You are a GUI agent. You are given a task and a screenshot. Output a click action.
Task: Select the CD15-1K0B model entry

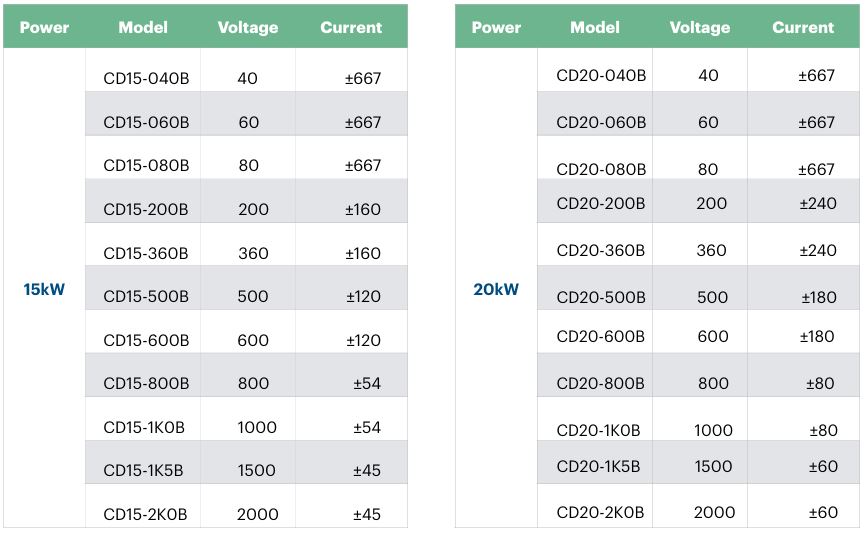(144, 428)
